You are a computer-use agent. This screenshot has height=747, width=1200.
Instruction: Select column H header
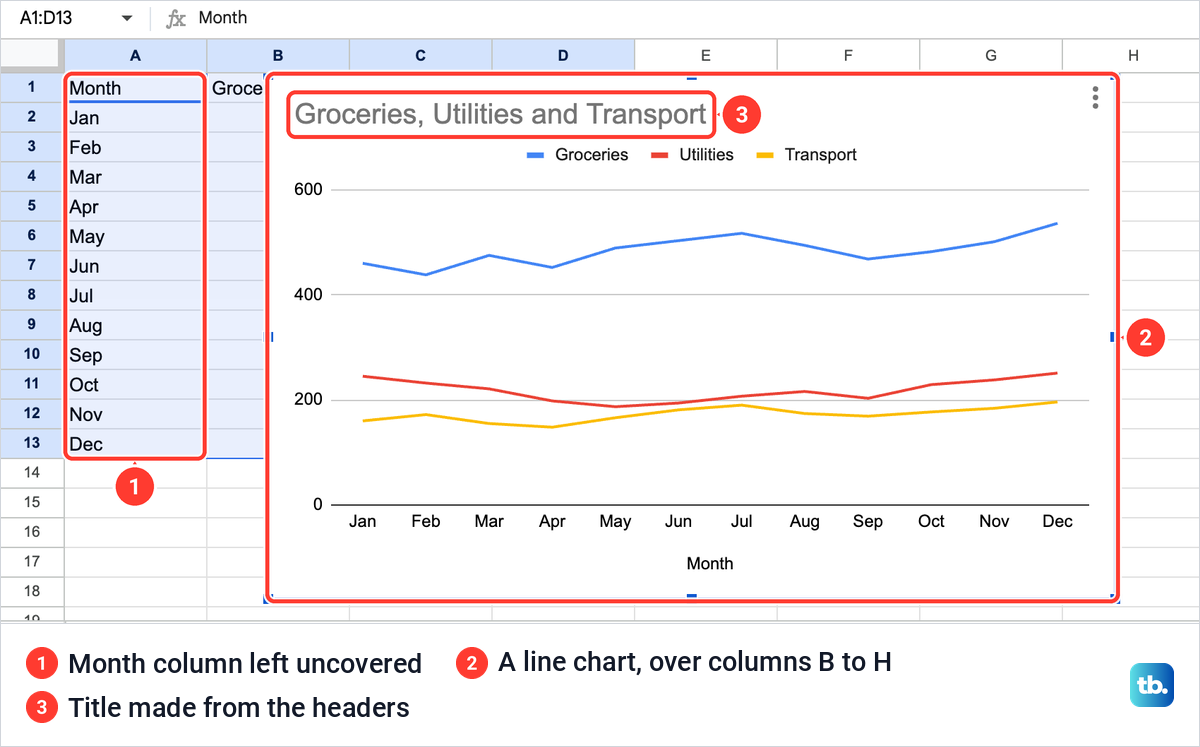pos(1132,56)
